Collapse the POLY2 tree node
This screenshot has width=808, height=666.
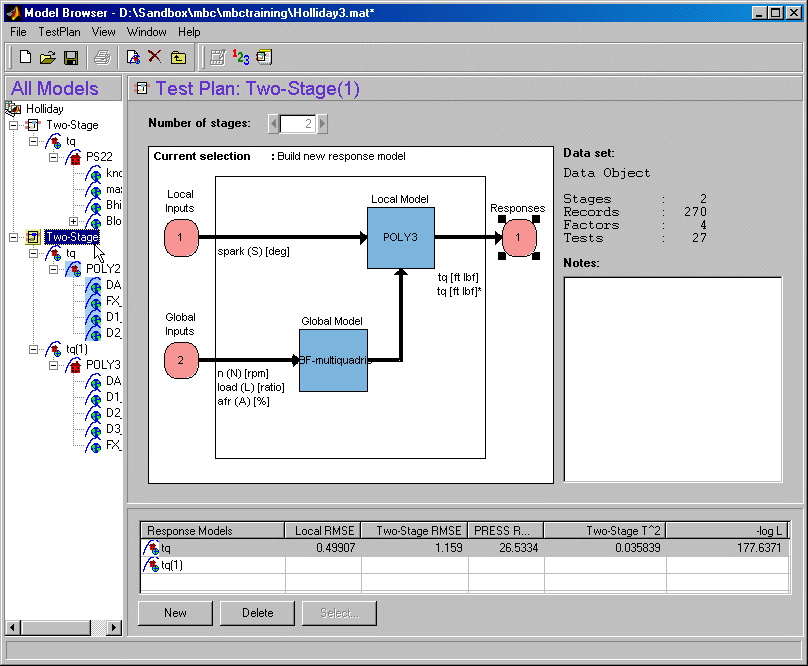(x=54, y=269)
